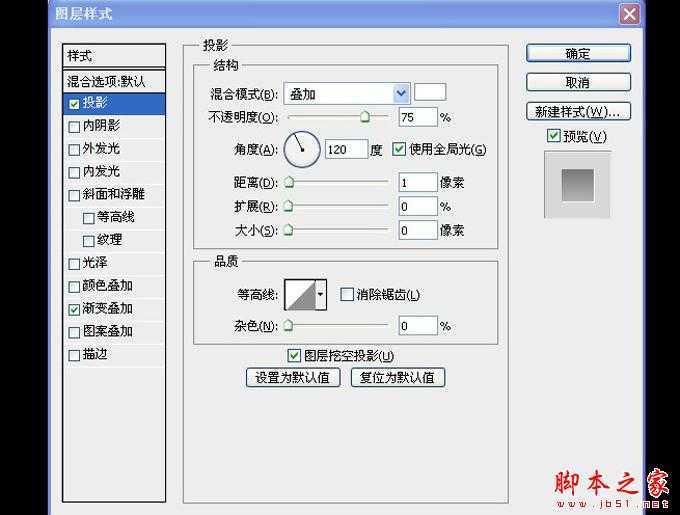Enable the 等高线 sub-option checkbox

point(88,218)
